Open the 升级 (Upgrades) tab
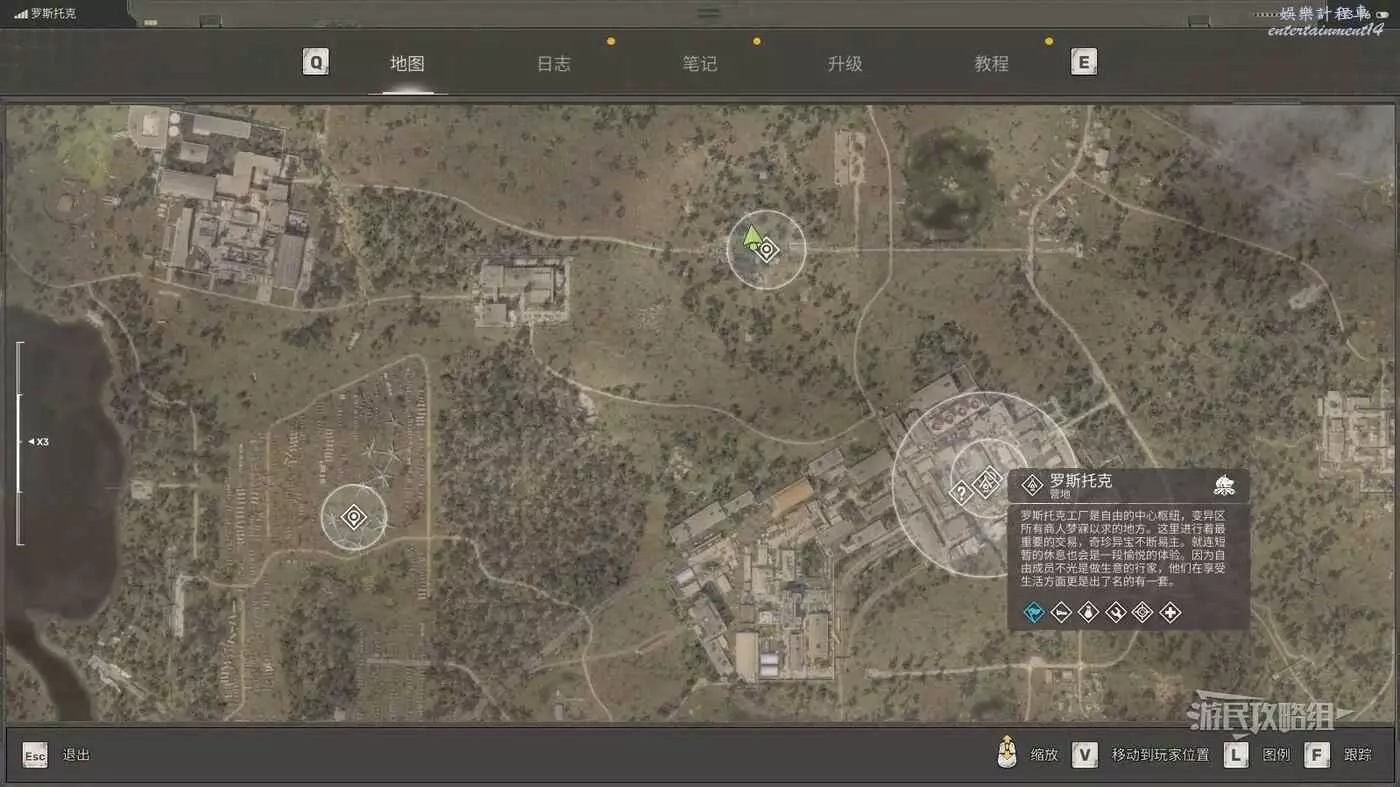Screen dimensions: 1400x787 pos(845,63)
